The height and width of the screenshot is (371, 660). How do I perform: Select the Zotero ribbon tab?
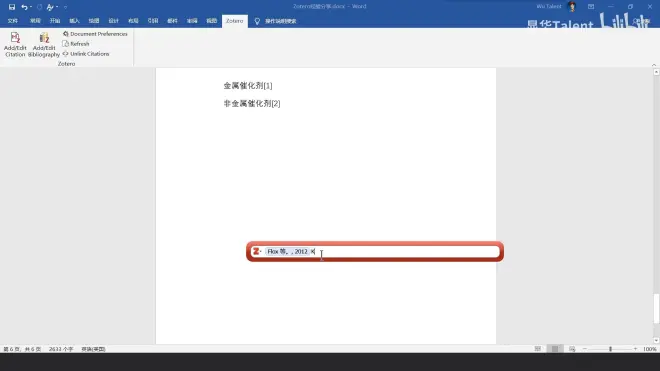[234, 21]
